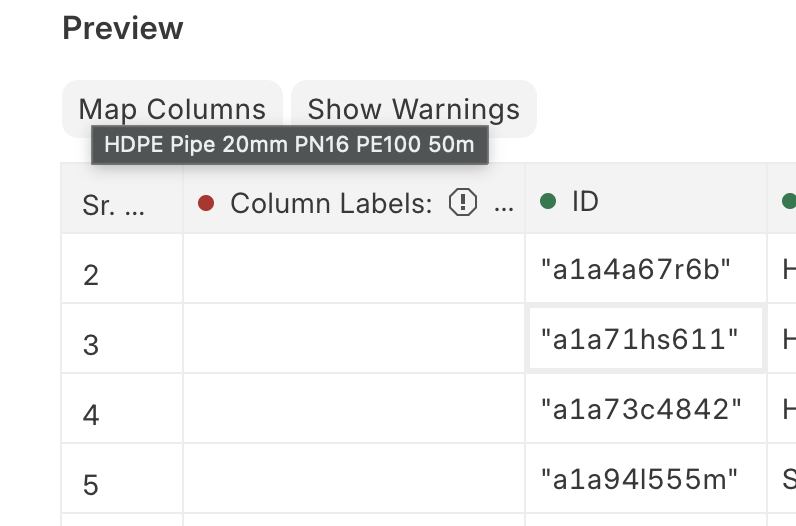
Task: Select the Sr. column header
Action: (x=114, y=204)
